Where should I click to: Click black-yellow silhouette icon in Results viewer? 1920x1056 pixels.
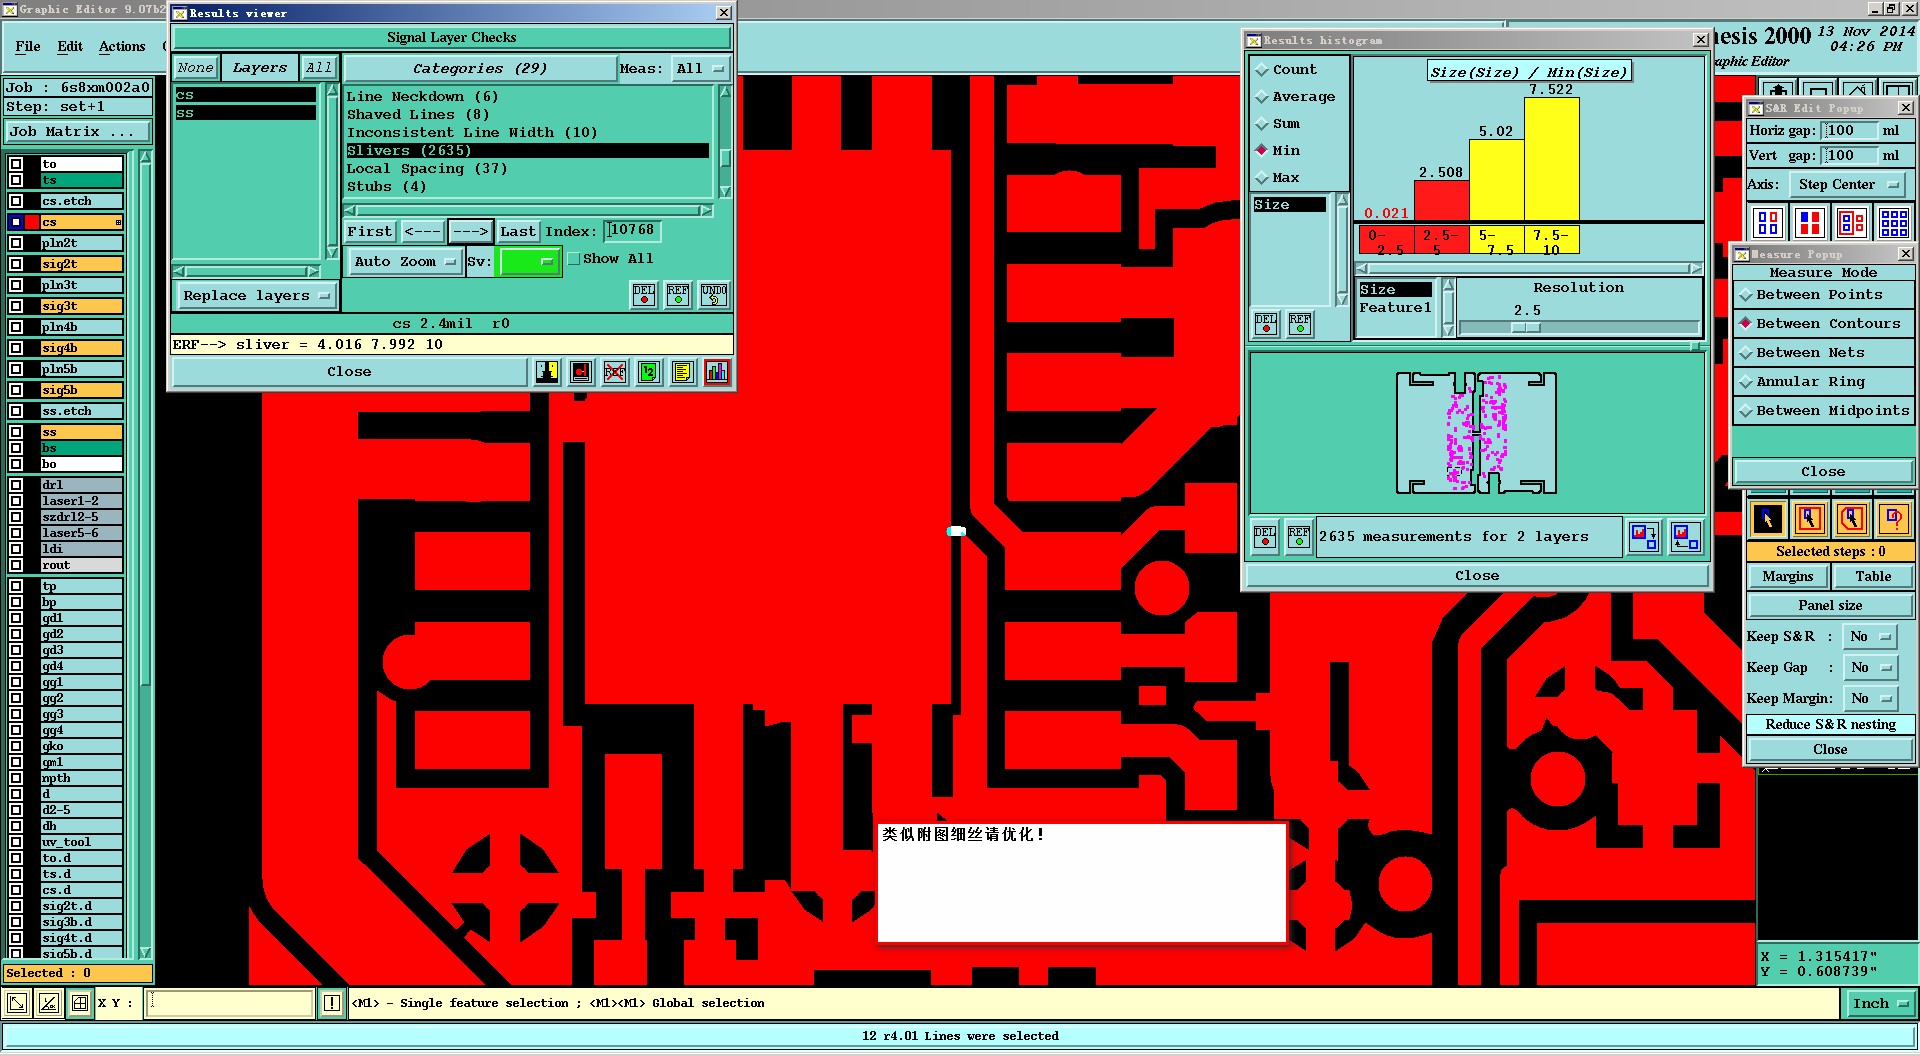[547, 372]
